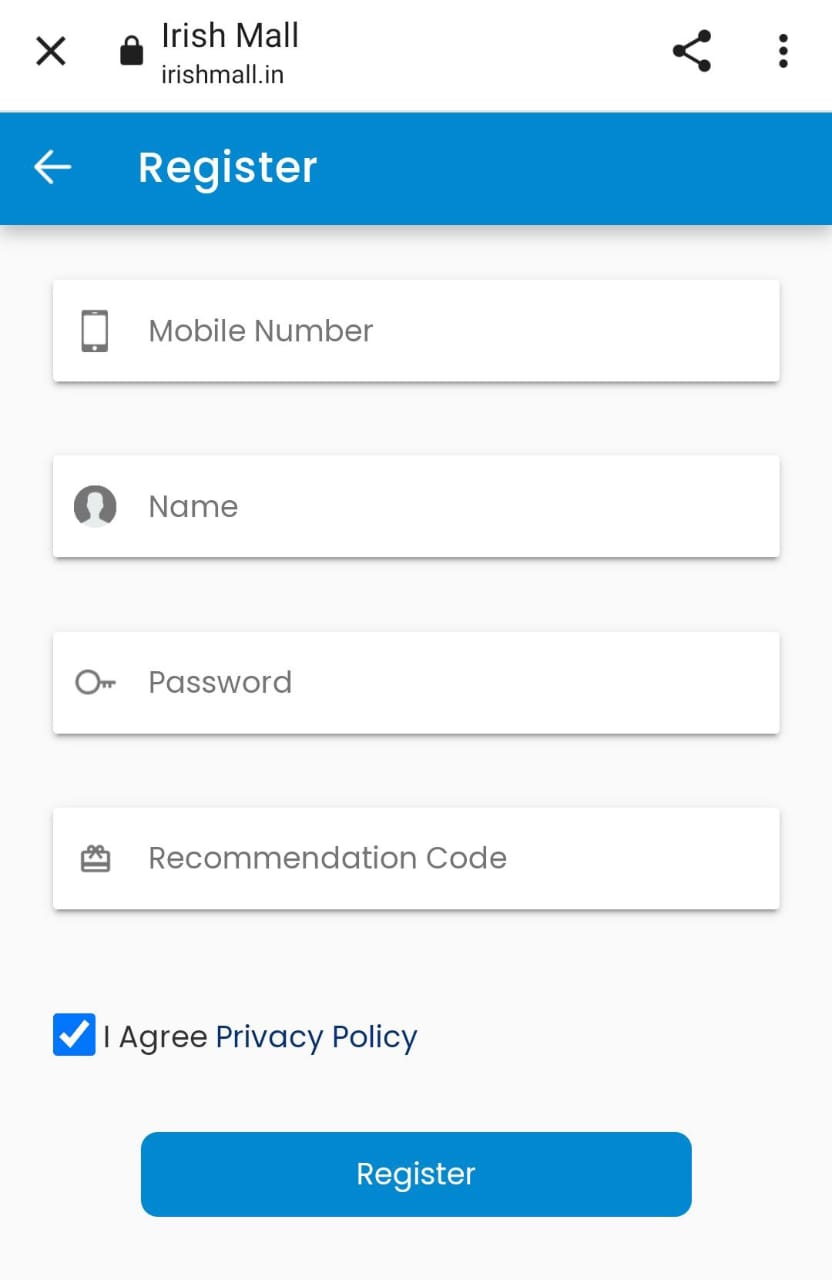Screen dimensions: 832x1280
Task: Focus the Password input field
Action: (416, 682)
